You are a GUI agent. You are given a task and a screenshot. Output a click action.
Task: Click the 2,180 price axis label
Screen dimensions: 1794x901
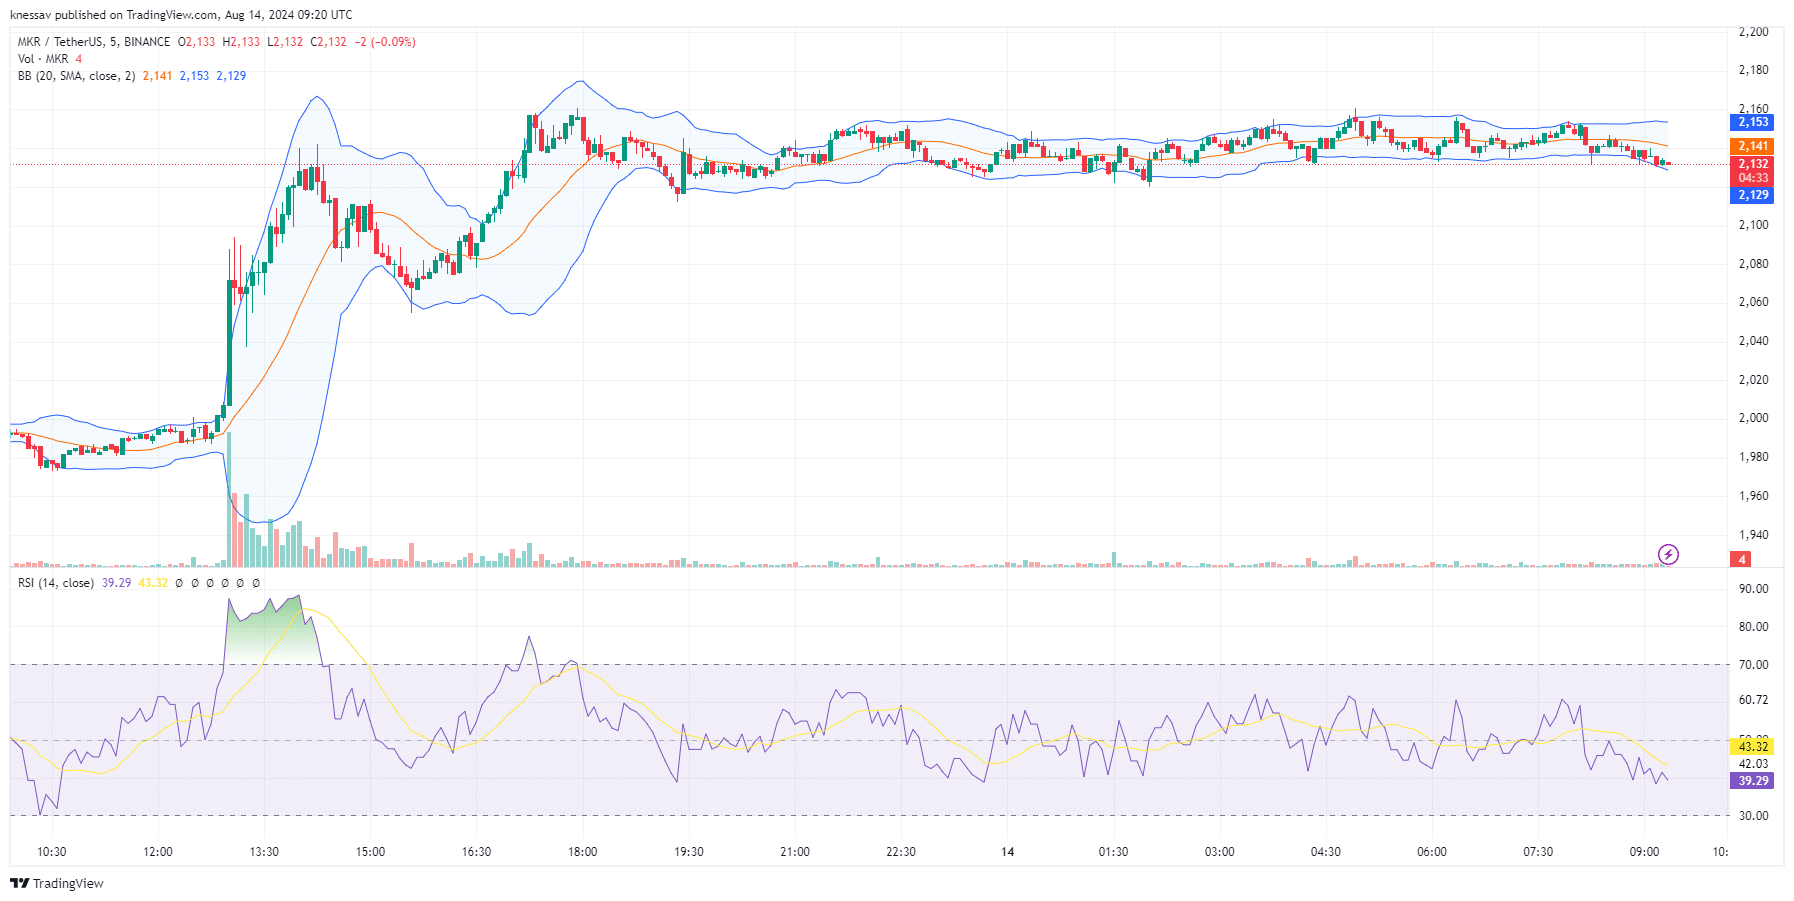click(1753, 70)
